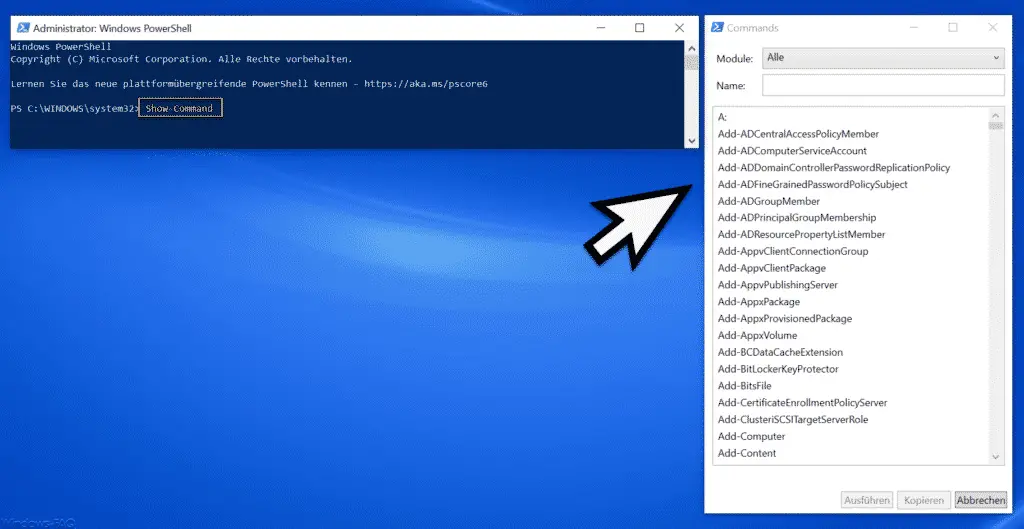Select Add-ADDomainControllerPasswordReplicationPolicy entry
The width and height of the screenshot is (1024, 529).
coord(834,168)
